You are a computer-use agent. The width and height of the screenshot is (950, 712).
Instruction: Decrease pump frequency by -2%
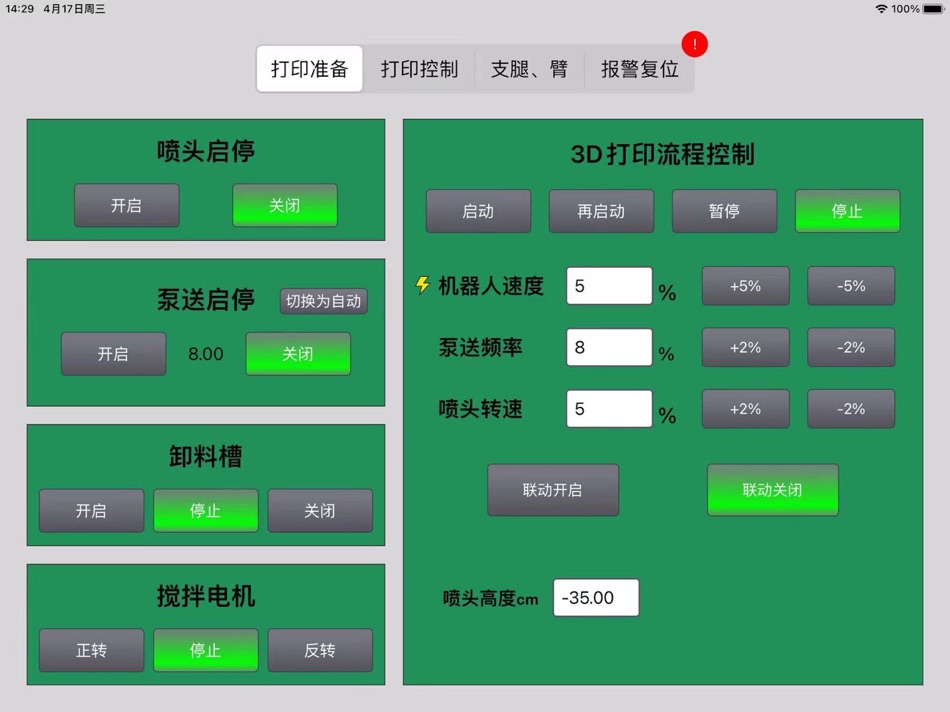pos(849,347)
